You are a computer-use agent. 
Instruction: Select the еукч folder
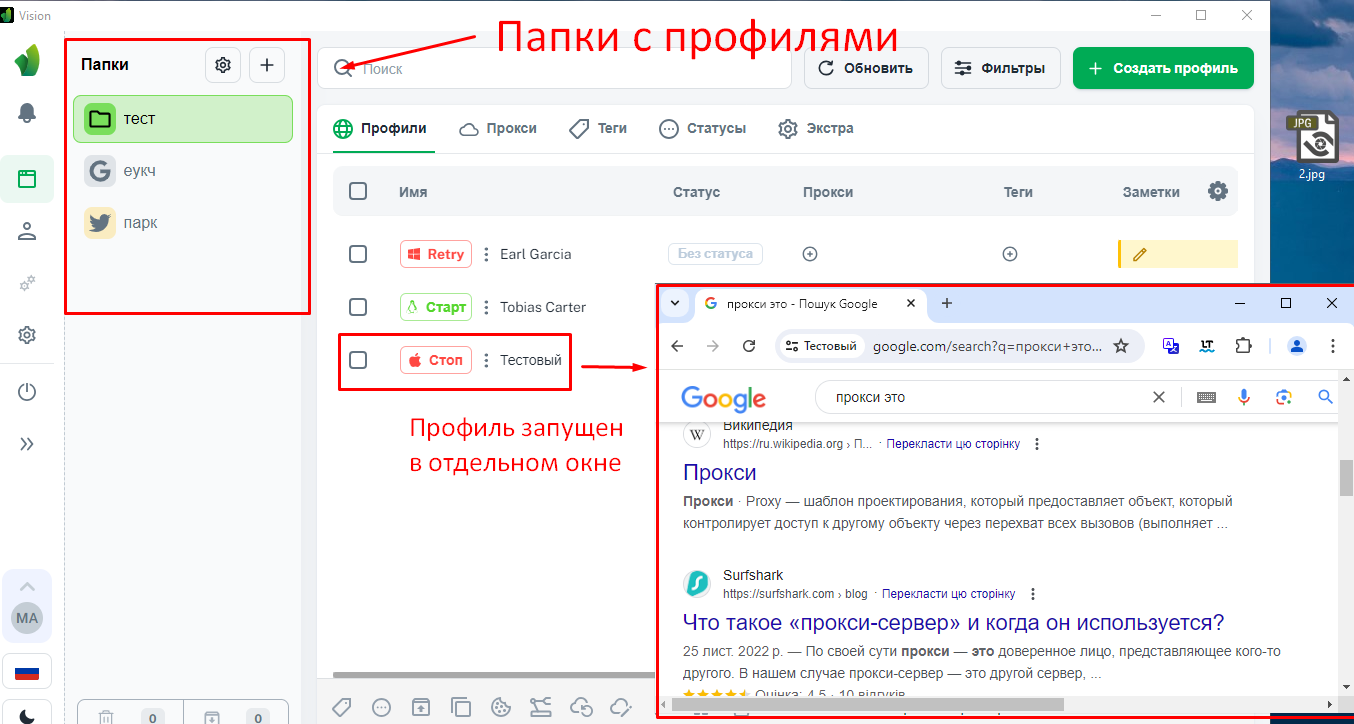(x=183, y=171)
